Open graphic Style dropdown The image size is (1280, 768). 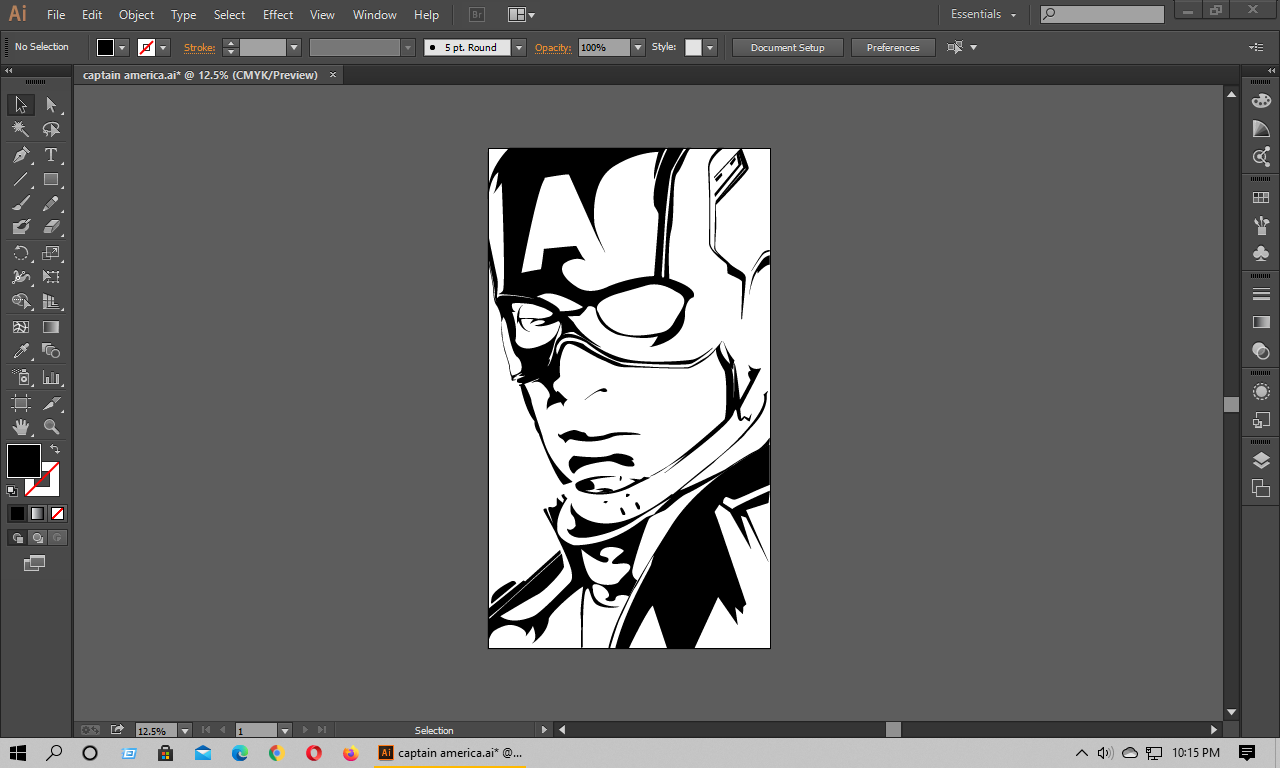click(x=710, y=47)
